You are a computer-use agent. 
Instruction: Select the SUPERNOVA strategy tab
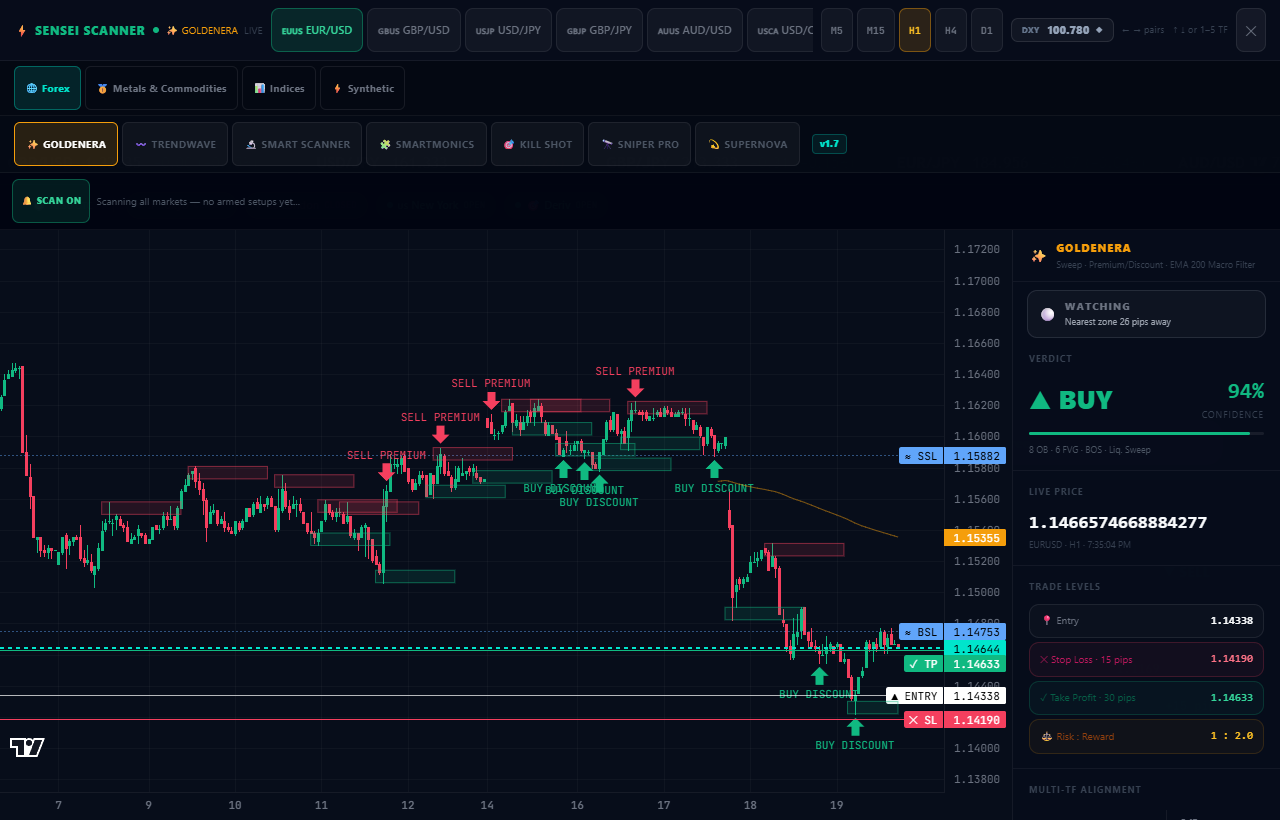point(747,144)
